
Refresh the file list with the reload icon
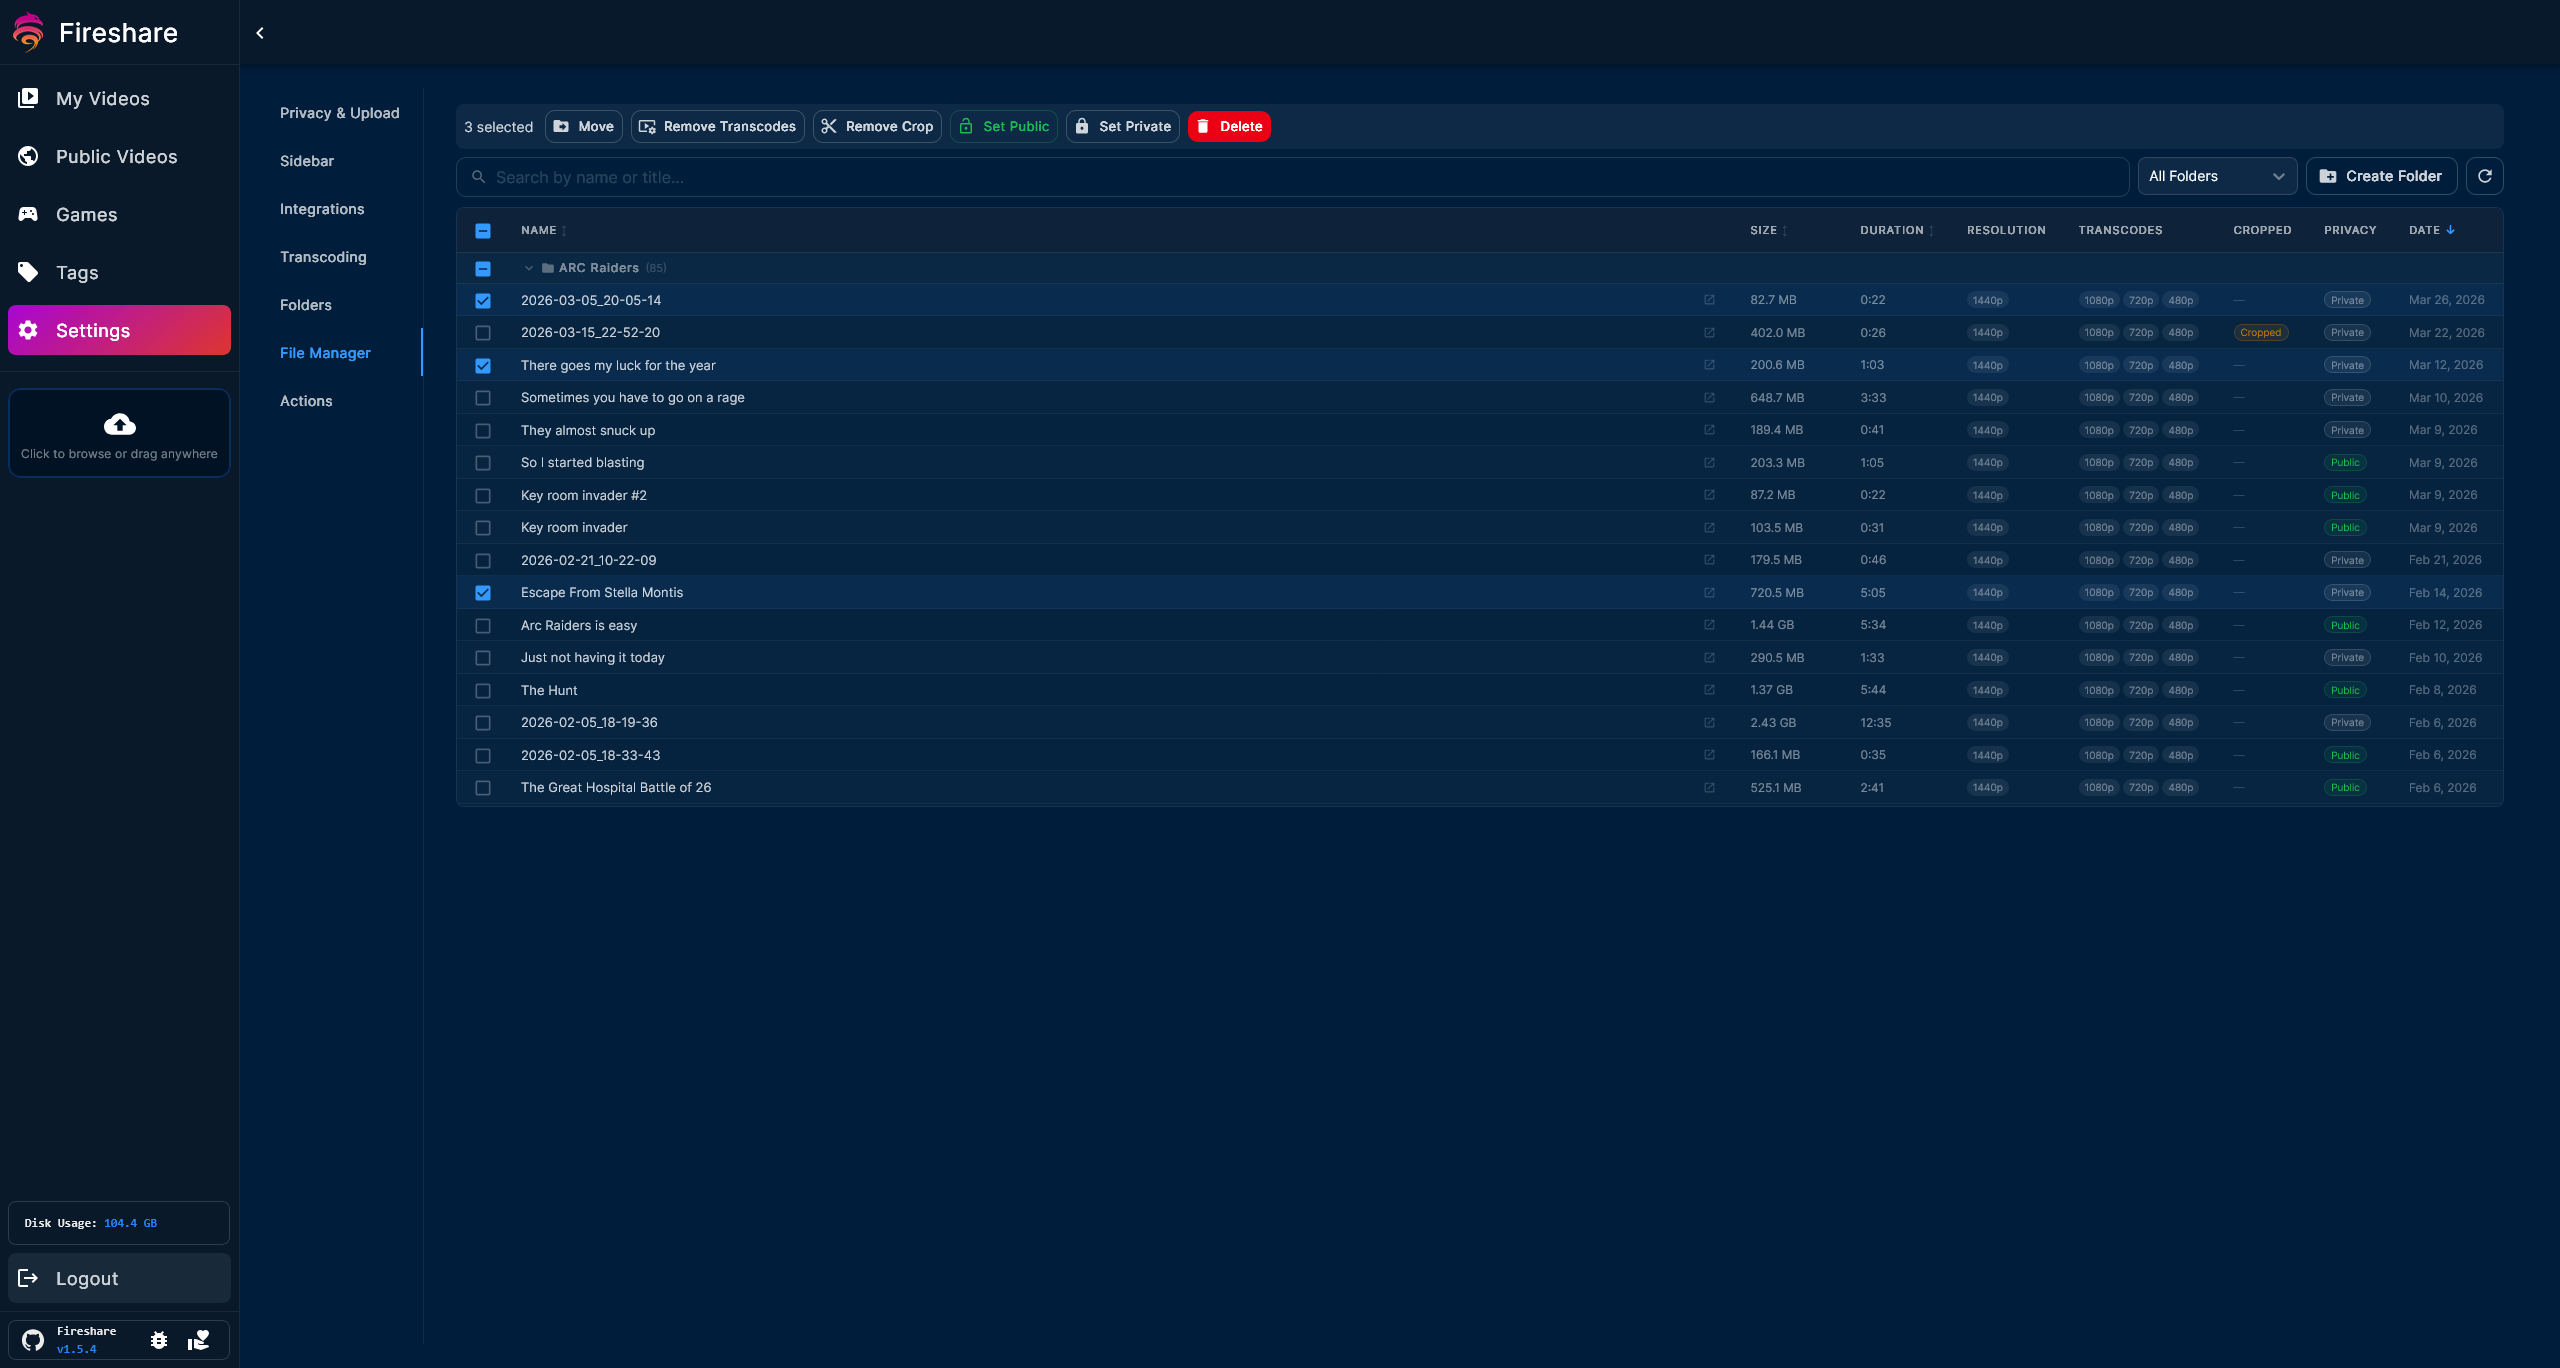coord(2486,176)
